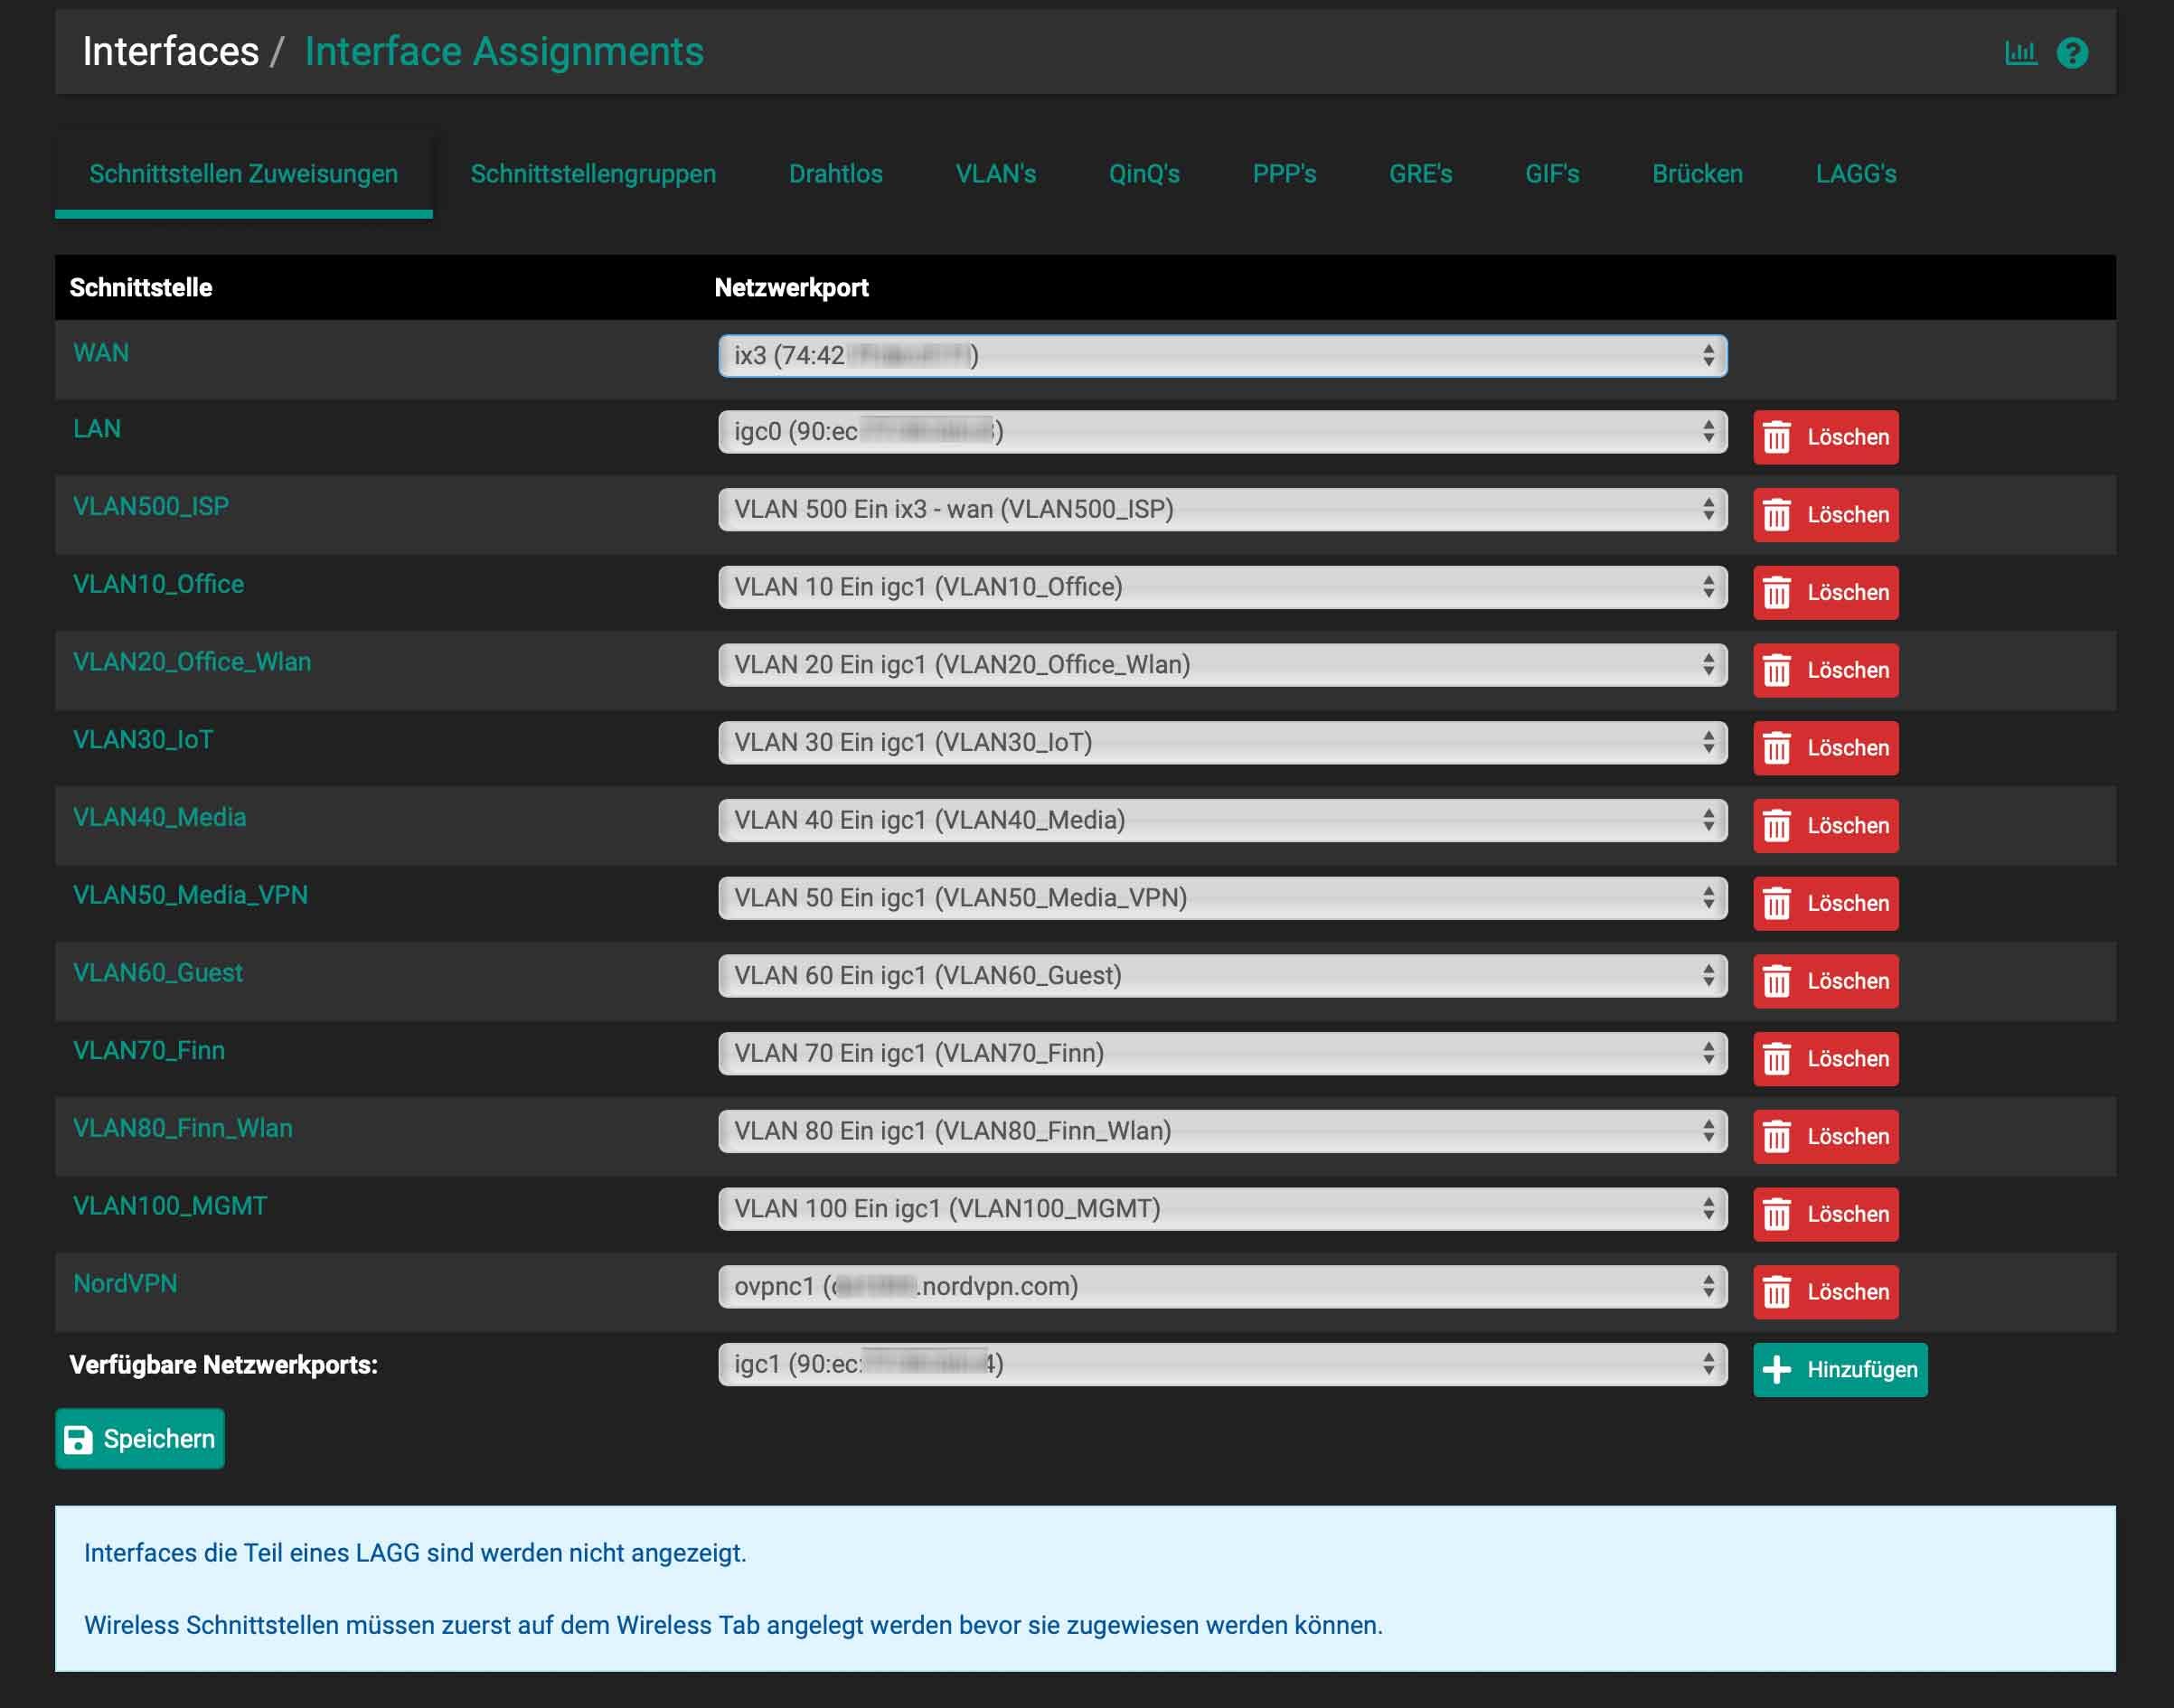Open the VLAN80_Finn_Wlan interface link
Screen dimensions: 2174x1708
tap(183, 1128)
